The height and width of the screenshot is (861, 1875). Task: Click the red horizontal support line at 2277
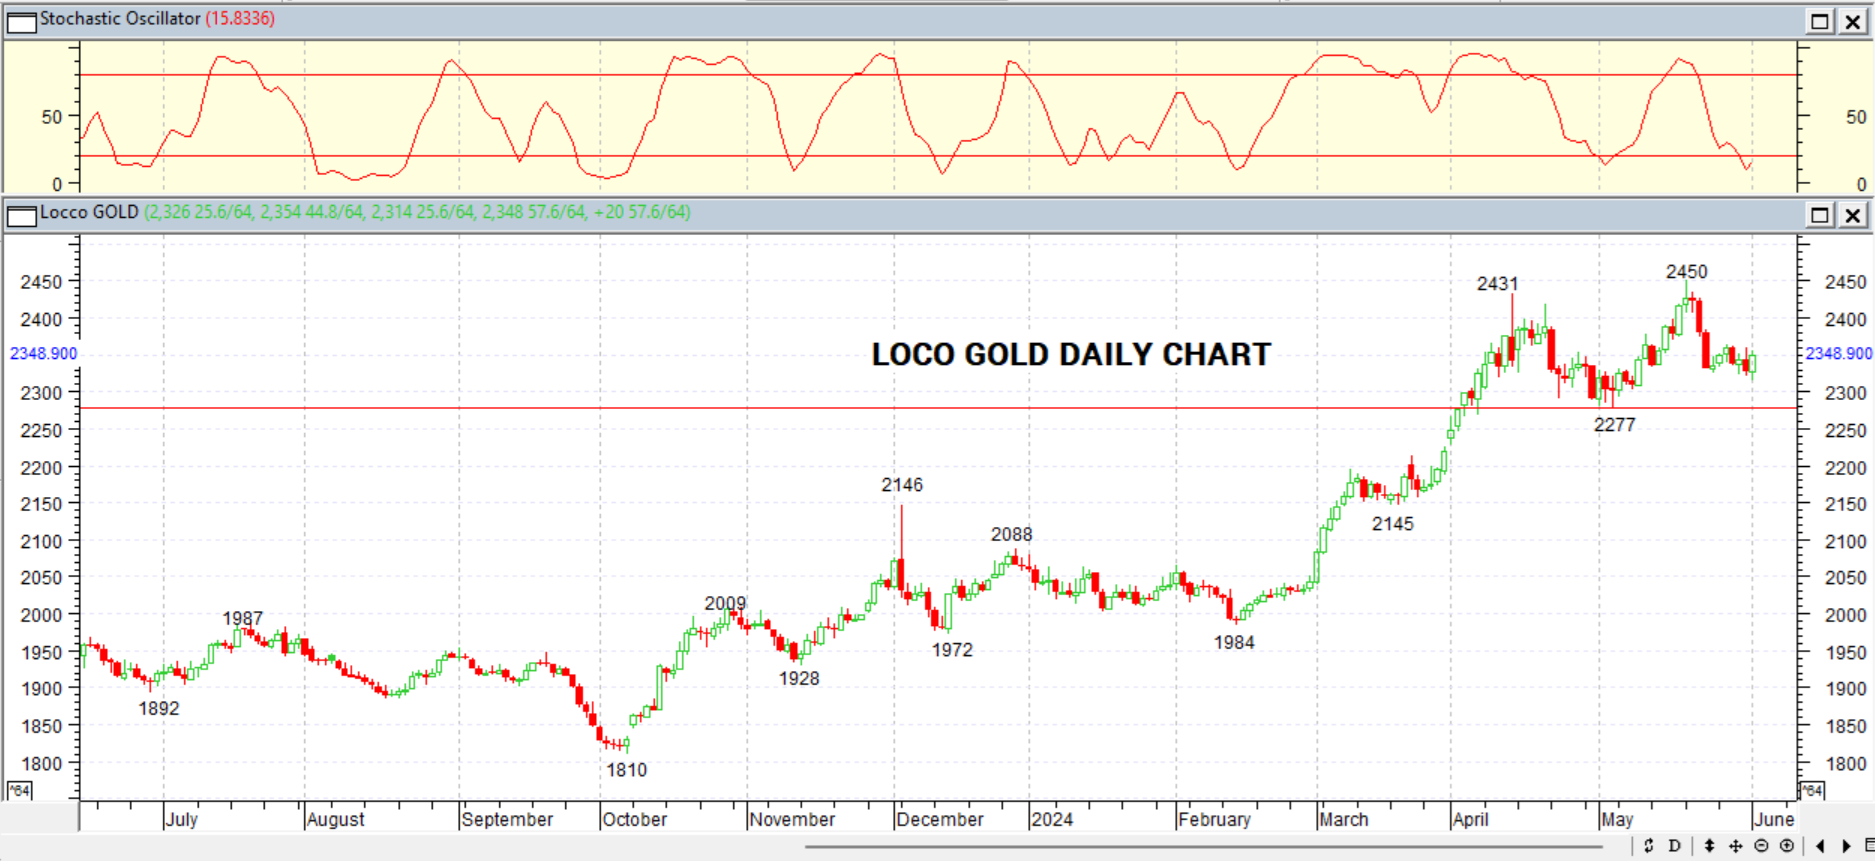[x=938, y=408]
